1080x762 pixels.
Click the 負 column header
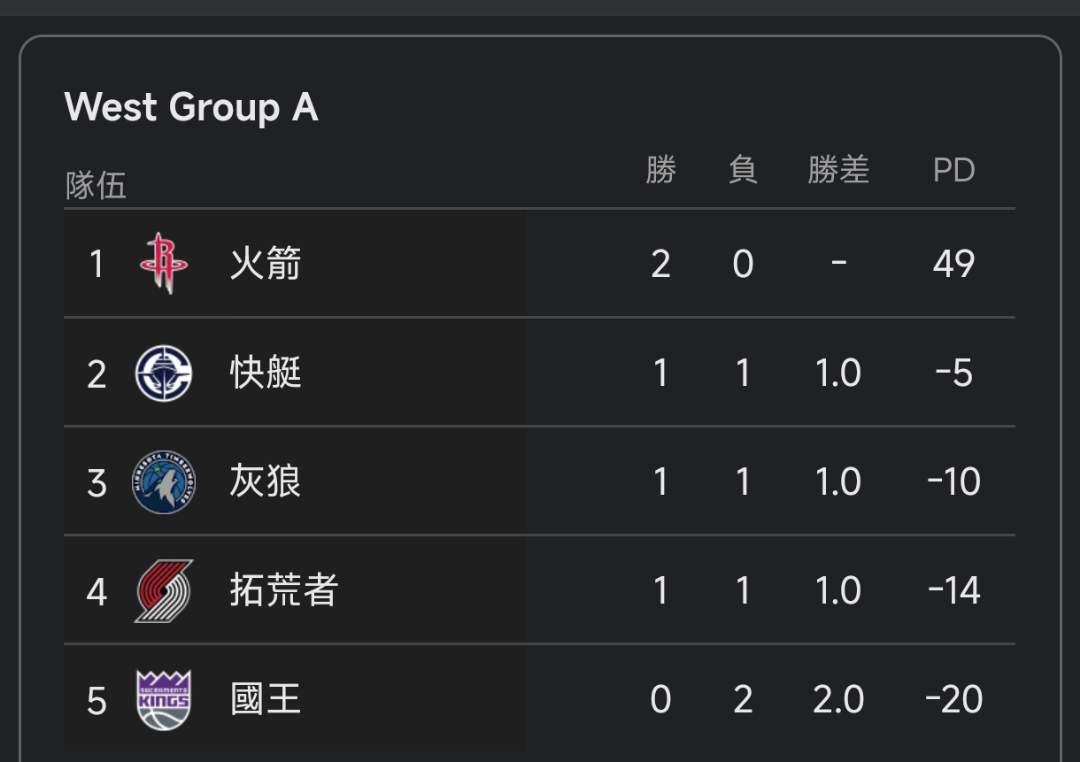point(742,170)
